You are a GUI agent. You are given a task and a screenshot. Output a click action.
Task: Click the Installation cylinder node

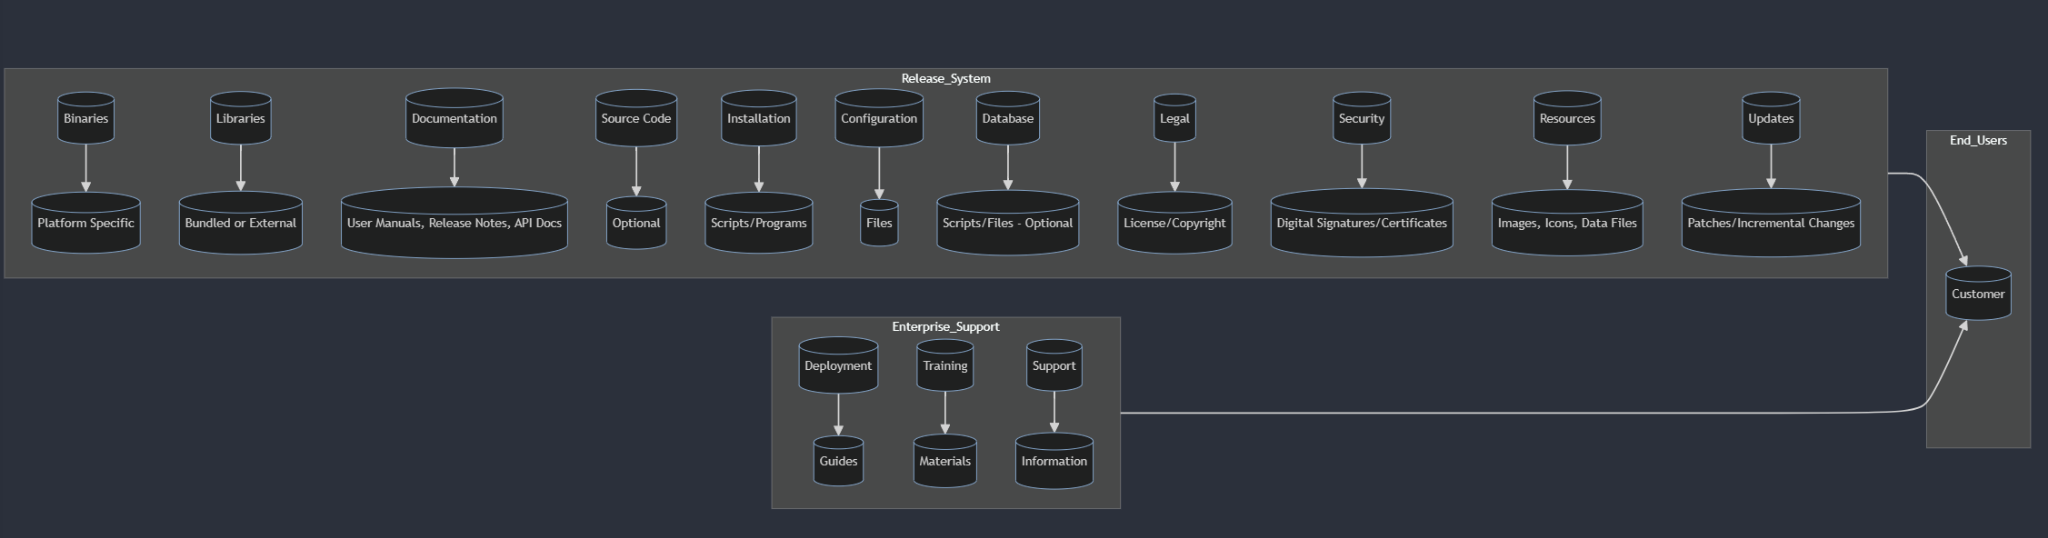(758, 119)
